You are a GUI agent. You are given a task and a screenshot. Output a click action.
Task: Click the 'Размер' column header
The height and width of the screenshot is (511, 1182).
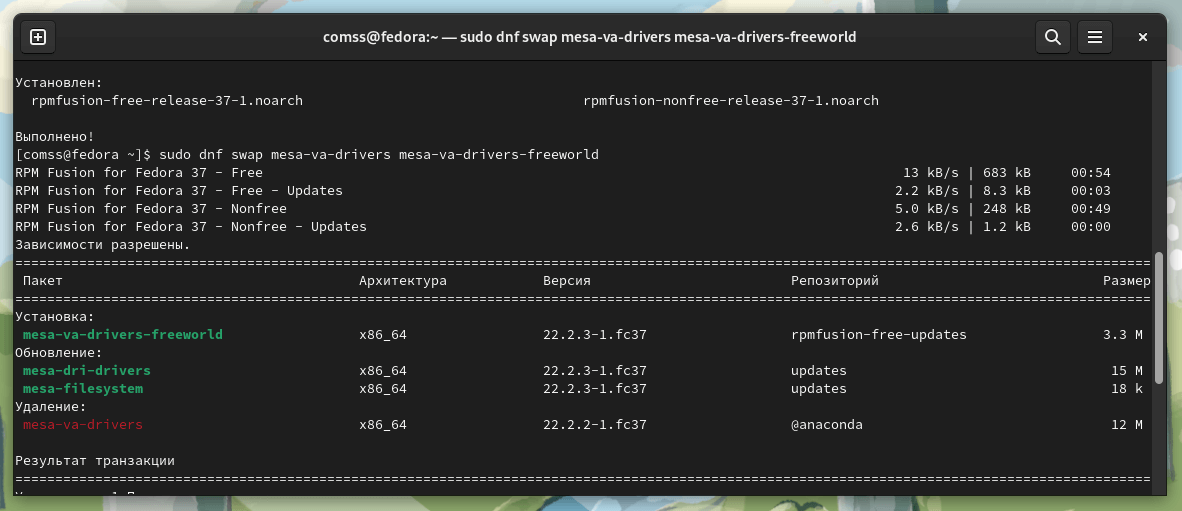[x=1127, y=281]
